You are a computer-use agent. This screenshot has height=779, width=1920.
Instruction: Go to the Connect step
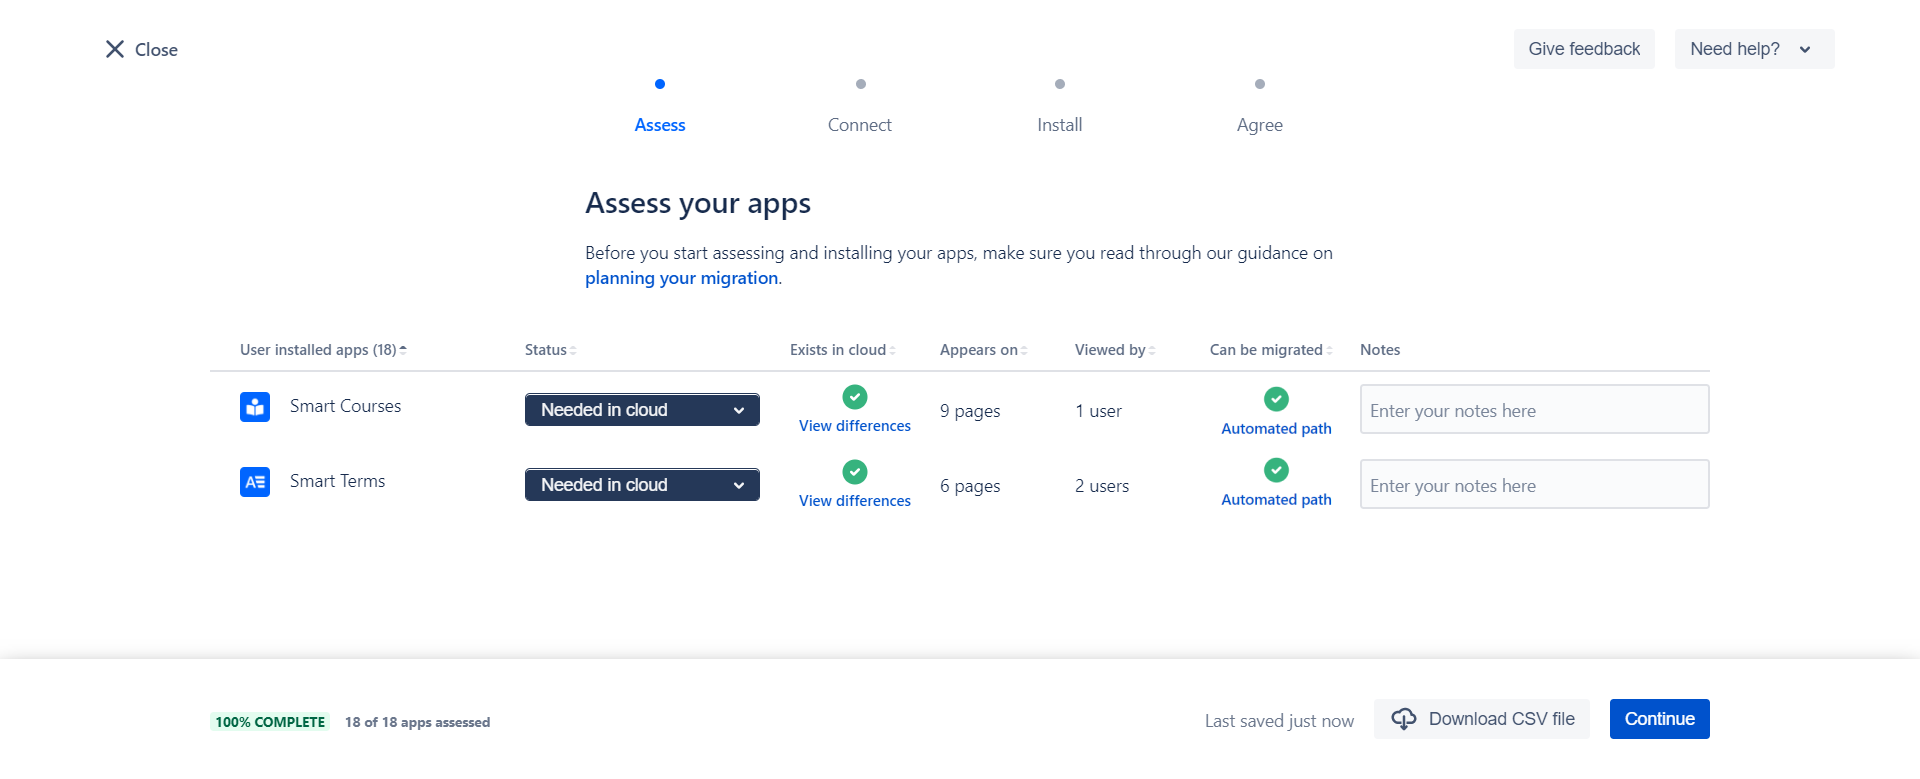860,125
